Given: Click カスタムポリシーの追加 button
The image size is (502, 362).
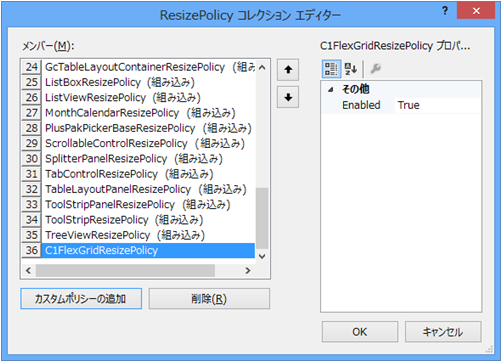Looking at the screenshot, I should pyautogui.click(x=81, y=299).
